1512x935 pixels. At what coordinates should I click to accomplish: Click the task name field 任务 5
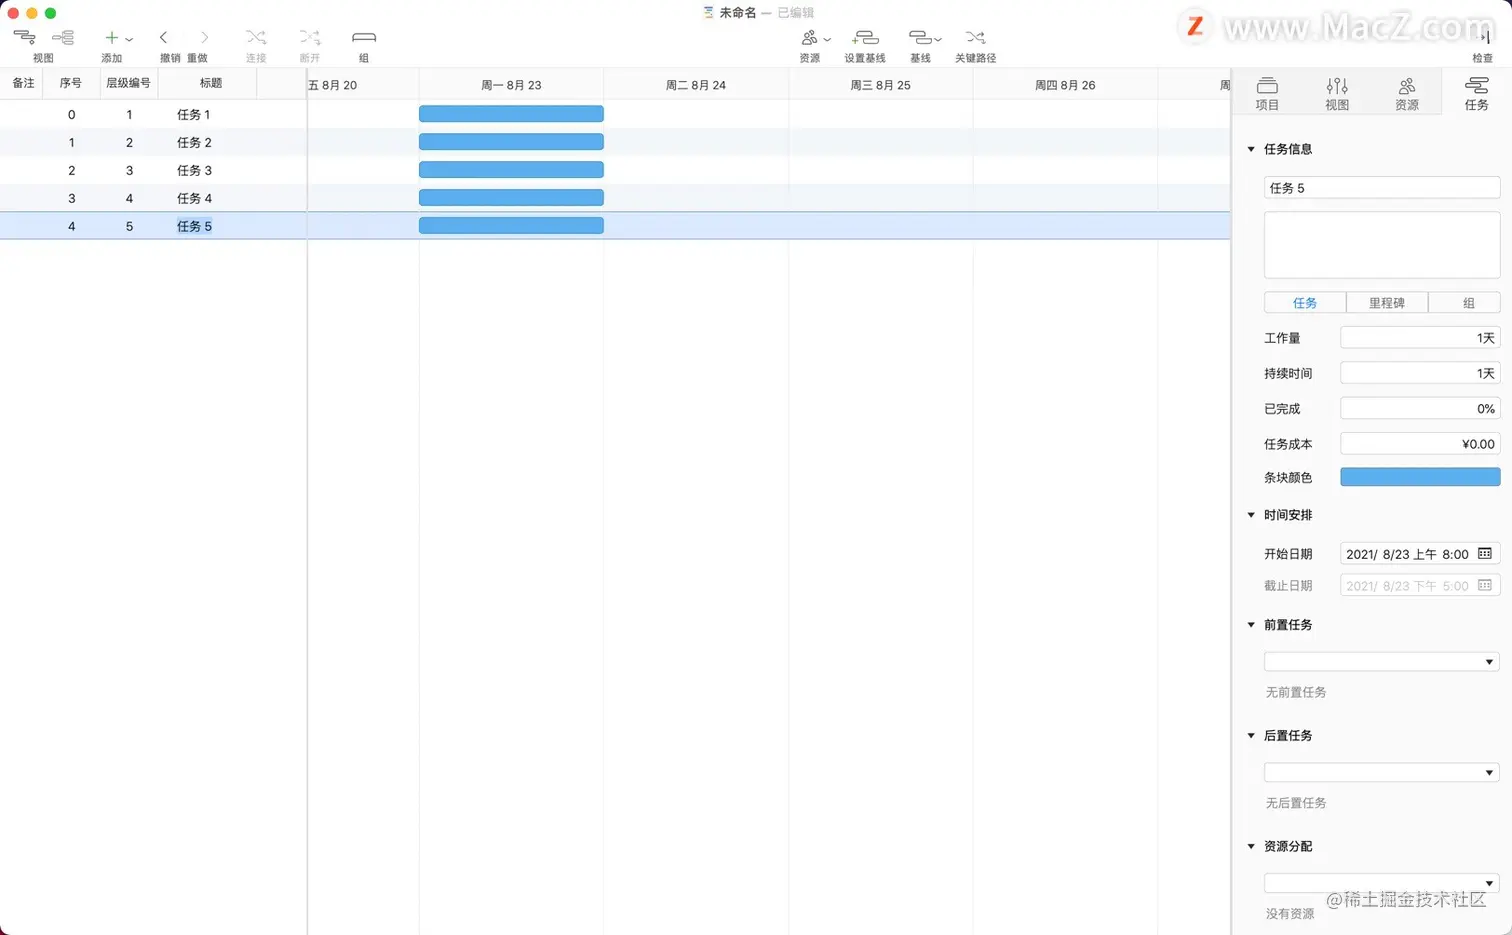coord(1382,188)
